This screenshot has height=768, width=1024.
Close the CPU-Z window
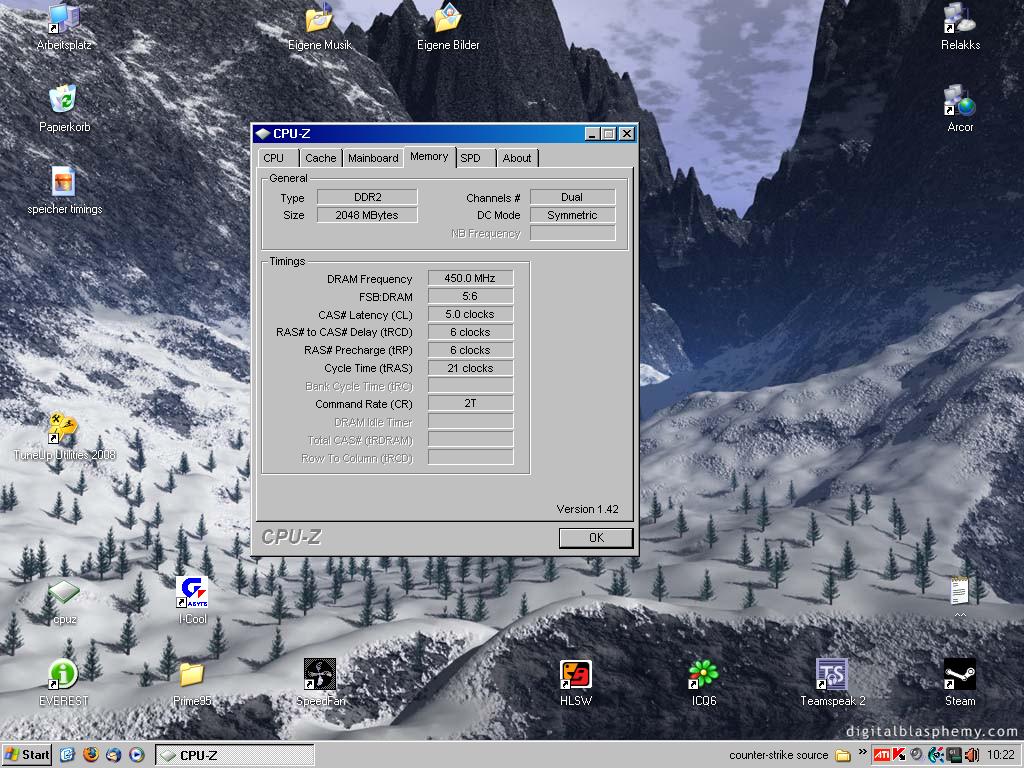626,133
